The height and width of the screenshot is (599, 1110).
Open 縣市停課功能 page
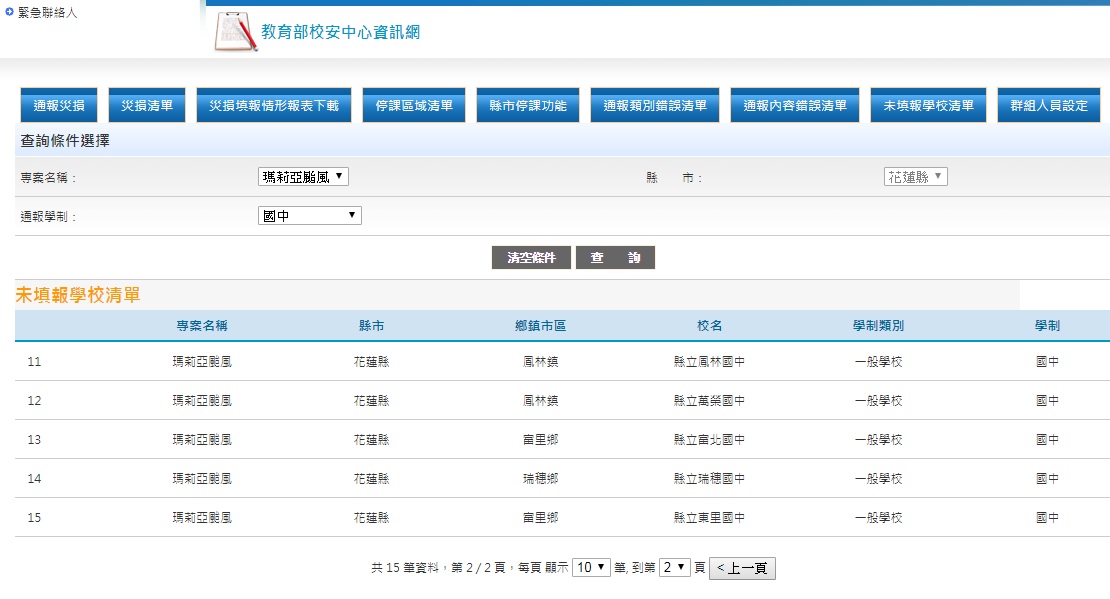[x=528, y=105]
